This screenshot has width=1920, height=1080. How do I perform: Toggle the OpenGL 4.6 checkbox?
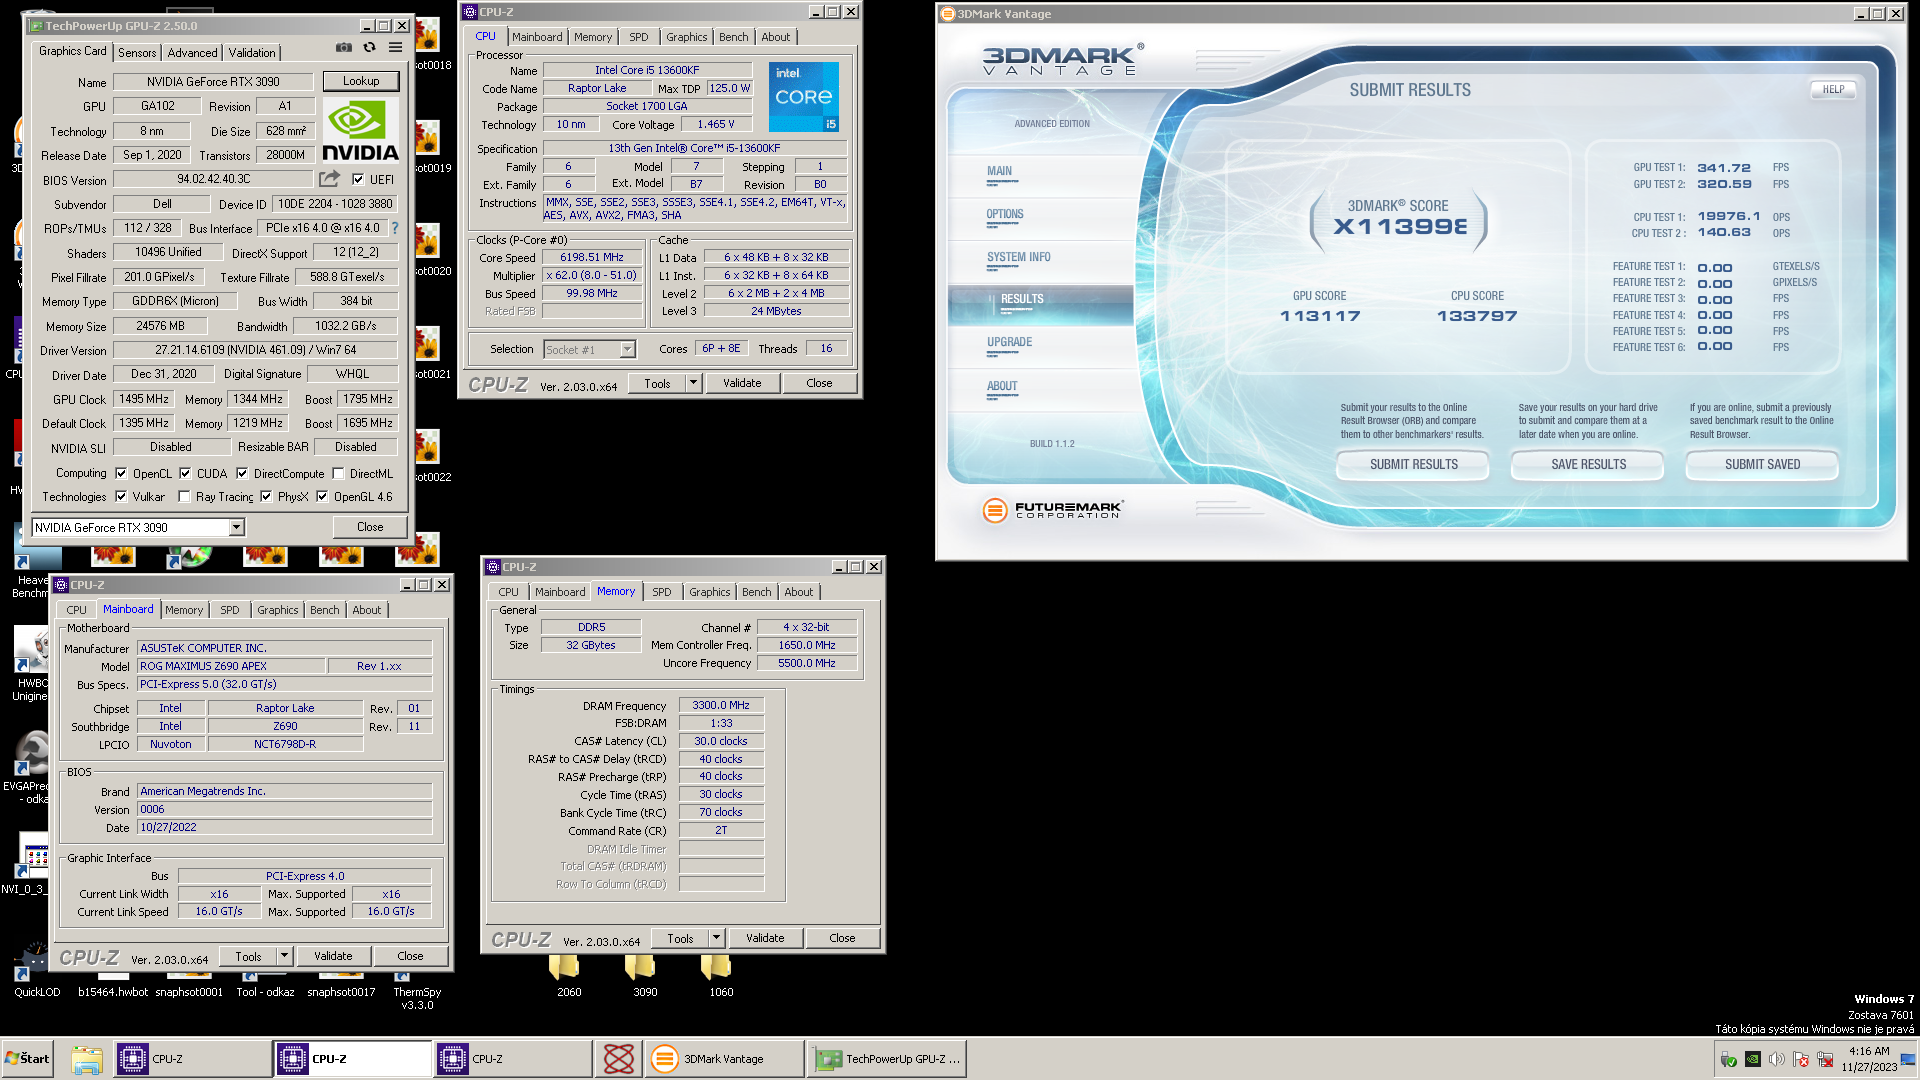click(322, 496)
